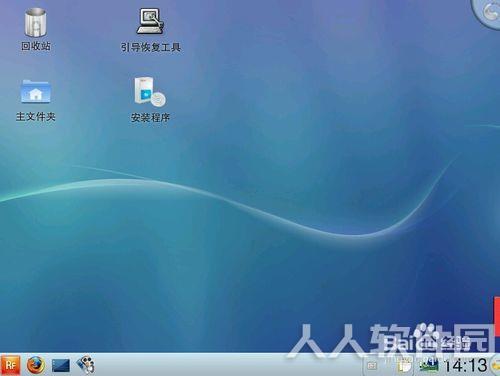Launch Firefox from the taskbar
Screen dimensions: 500x376
click(x=36, y=365)
